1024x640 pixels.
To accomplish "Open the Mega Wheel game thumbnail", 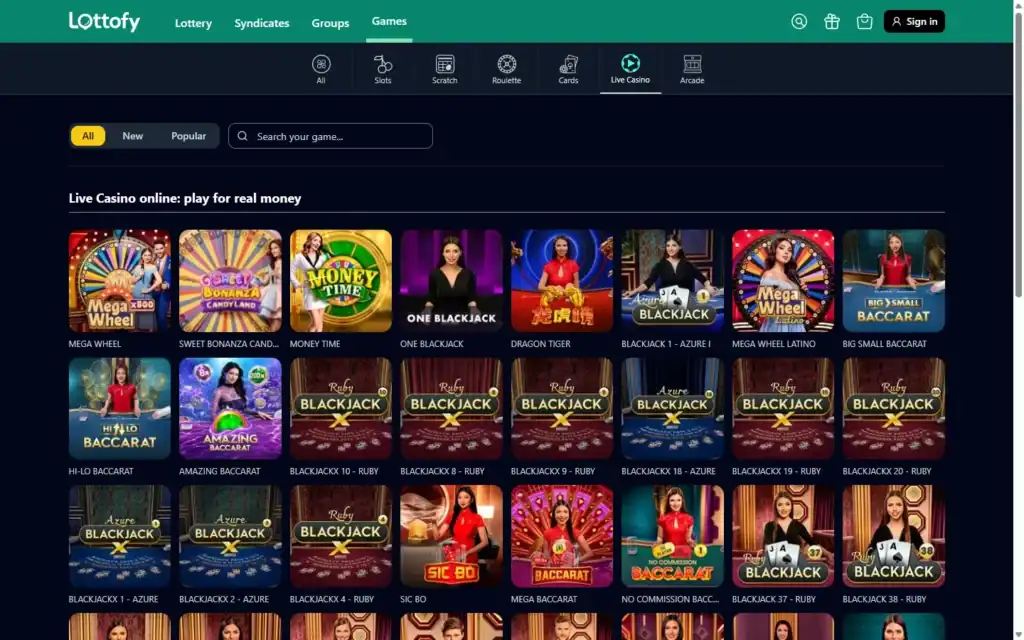I will click(x=120, y=281).
